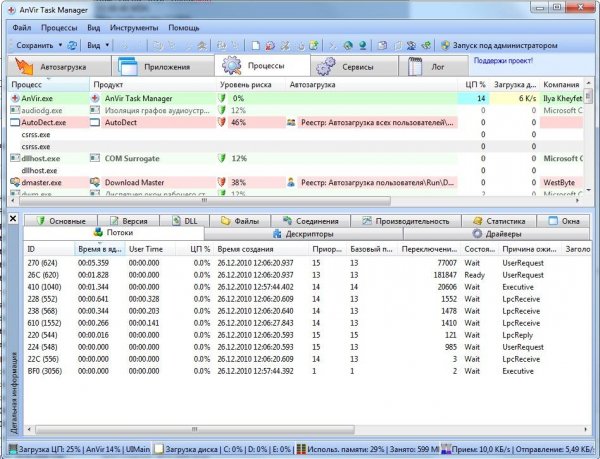Open the Соединения details tab
Viewport: 600px width, 459px height.
310,221
